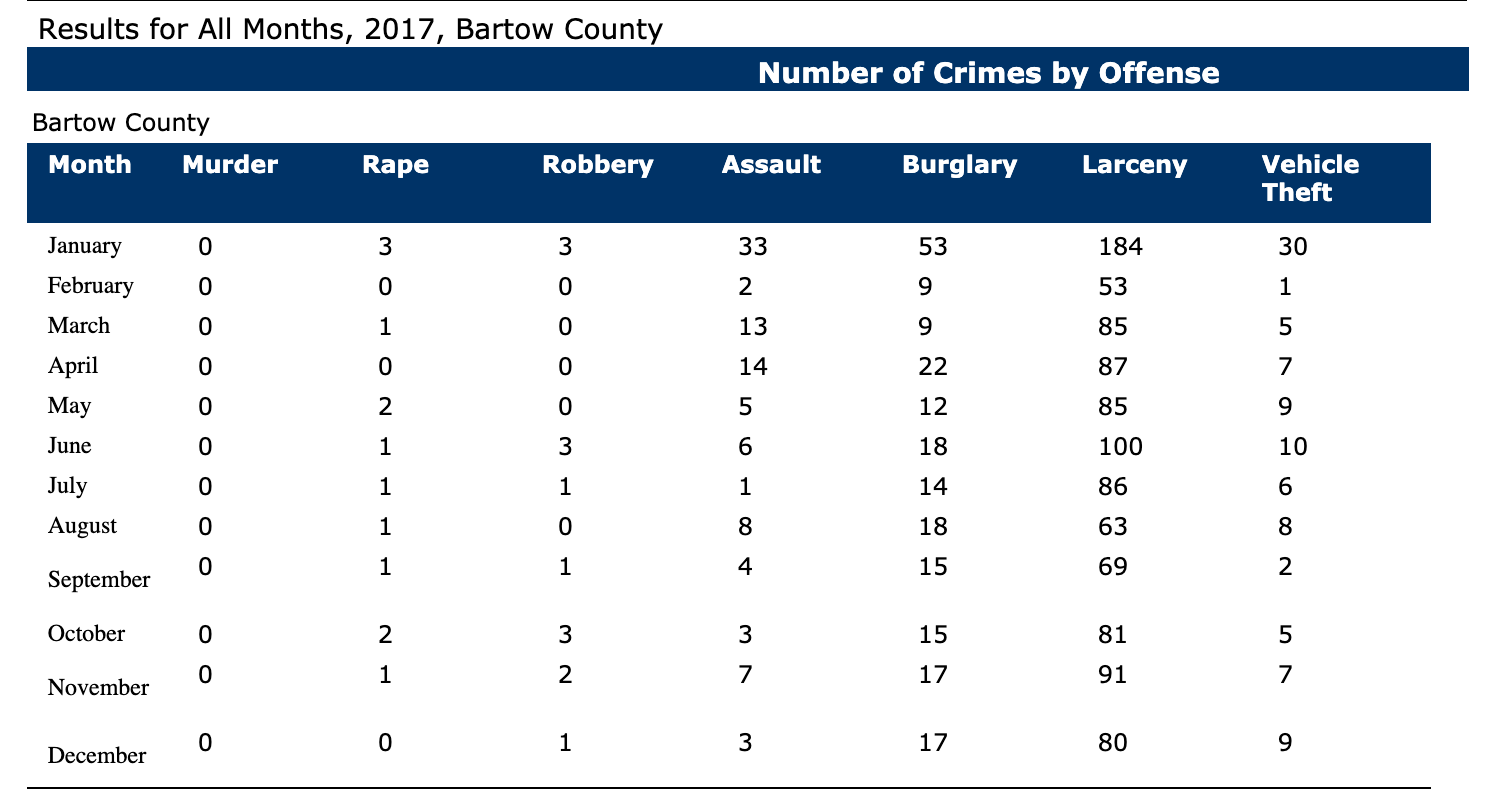The image size is (1486, 791).
Task: Click the Number of Crimes by Offense banner
Action: tap(988, 73)
